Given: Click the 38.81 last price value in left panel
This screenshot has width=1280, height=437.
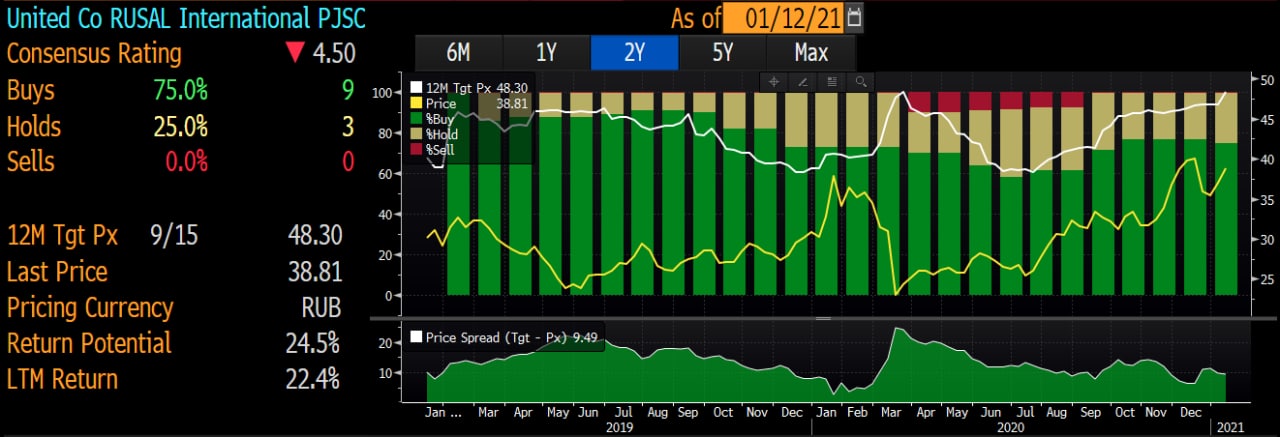Looking at the screenshot, I should coord(315,272).
